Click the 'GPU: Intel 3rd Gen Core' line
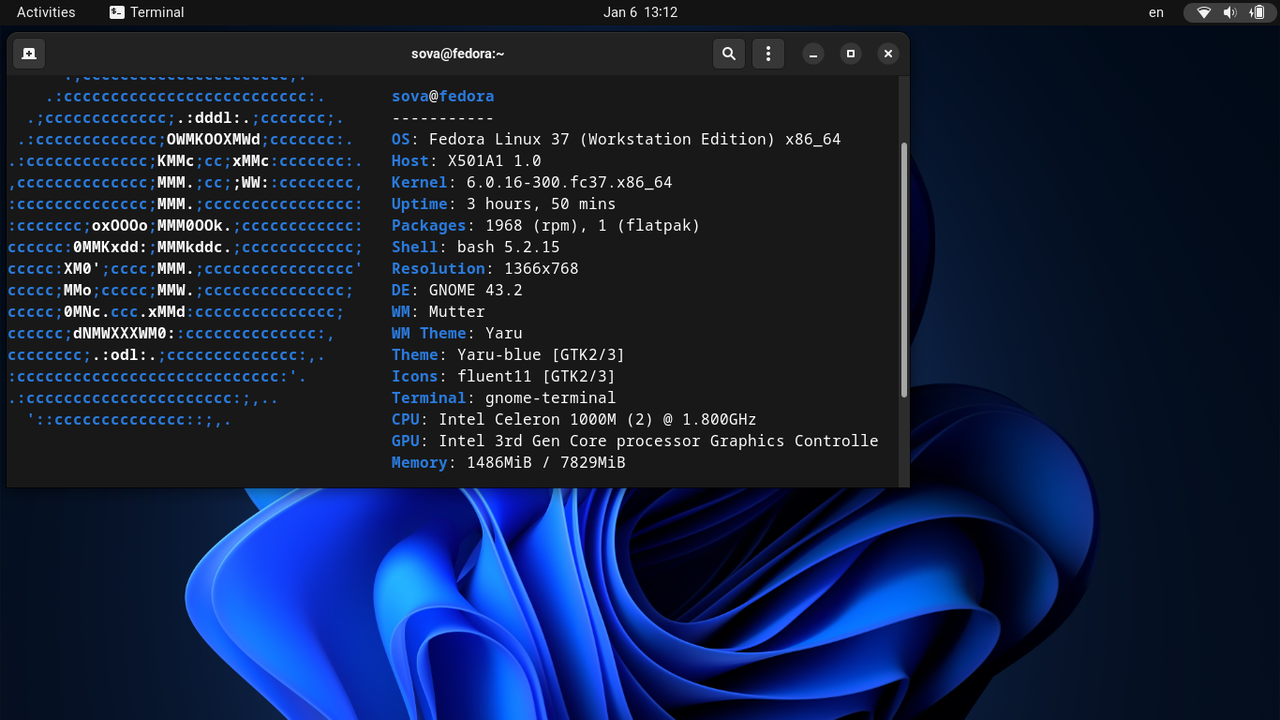 [635, 440]
